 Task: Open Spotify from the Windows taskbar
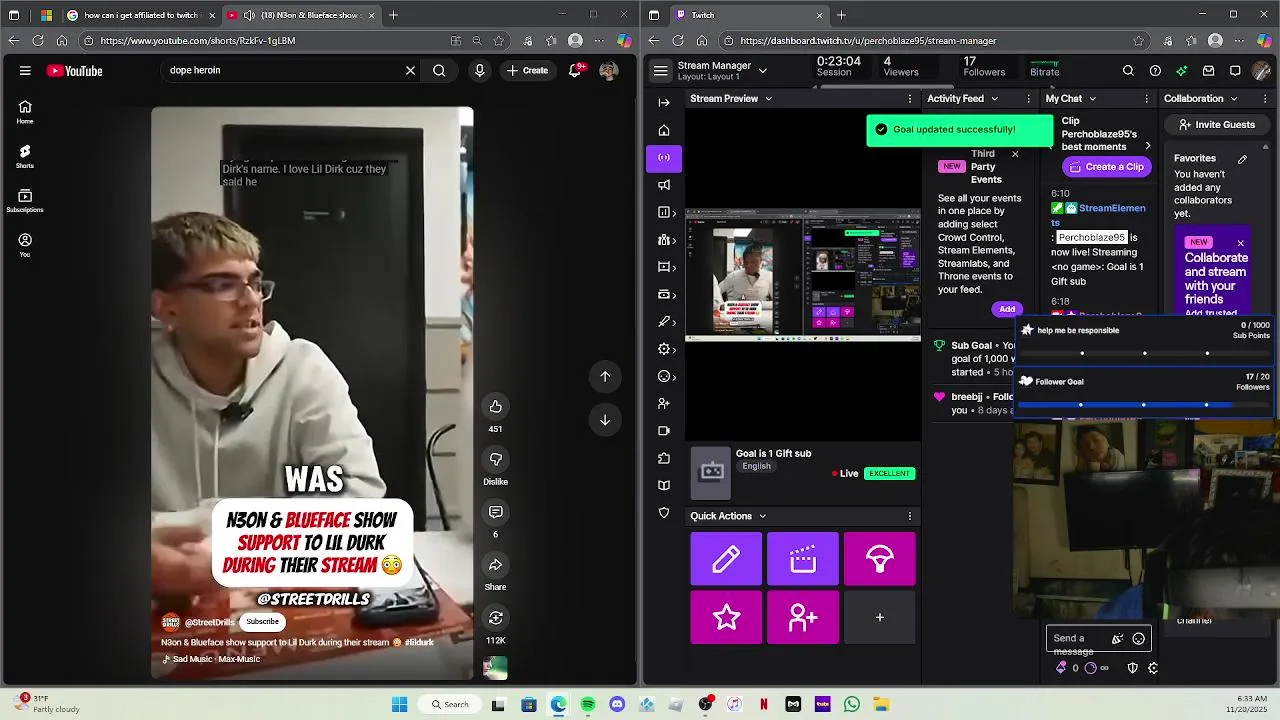click(x=588, y=704)
